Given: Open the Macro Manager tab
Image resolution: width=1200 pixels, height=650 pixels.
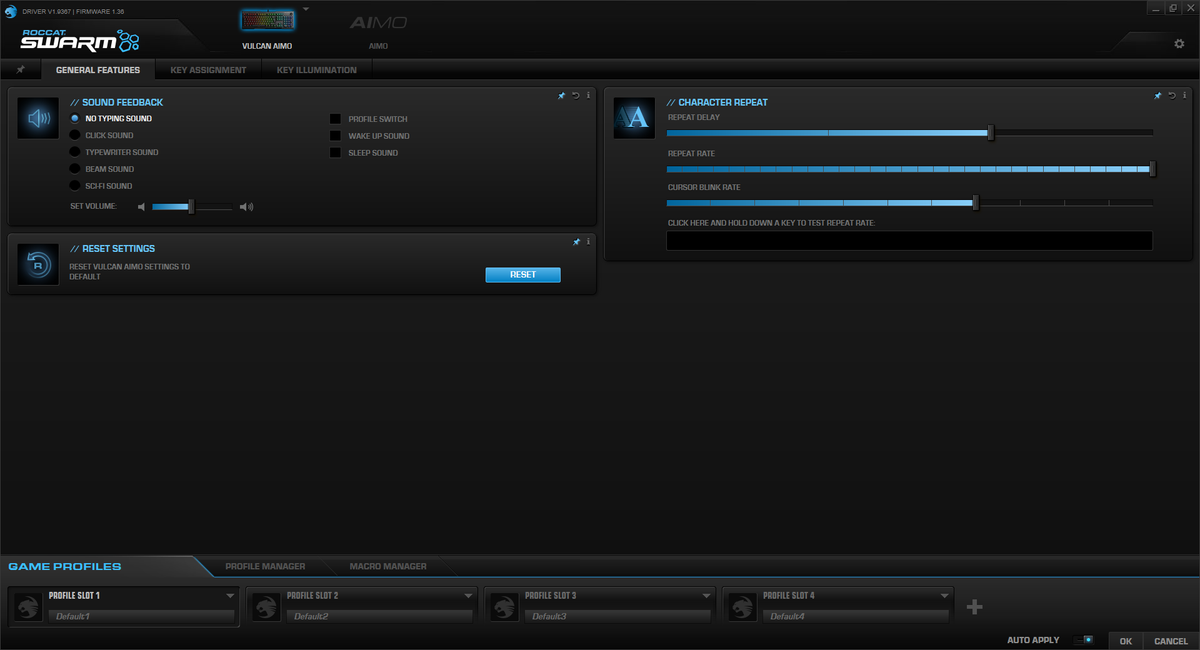Looking at the screenshot, I should click(x=388, y=566).
